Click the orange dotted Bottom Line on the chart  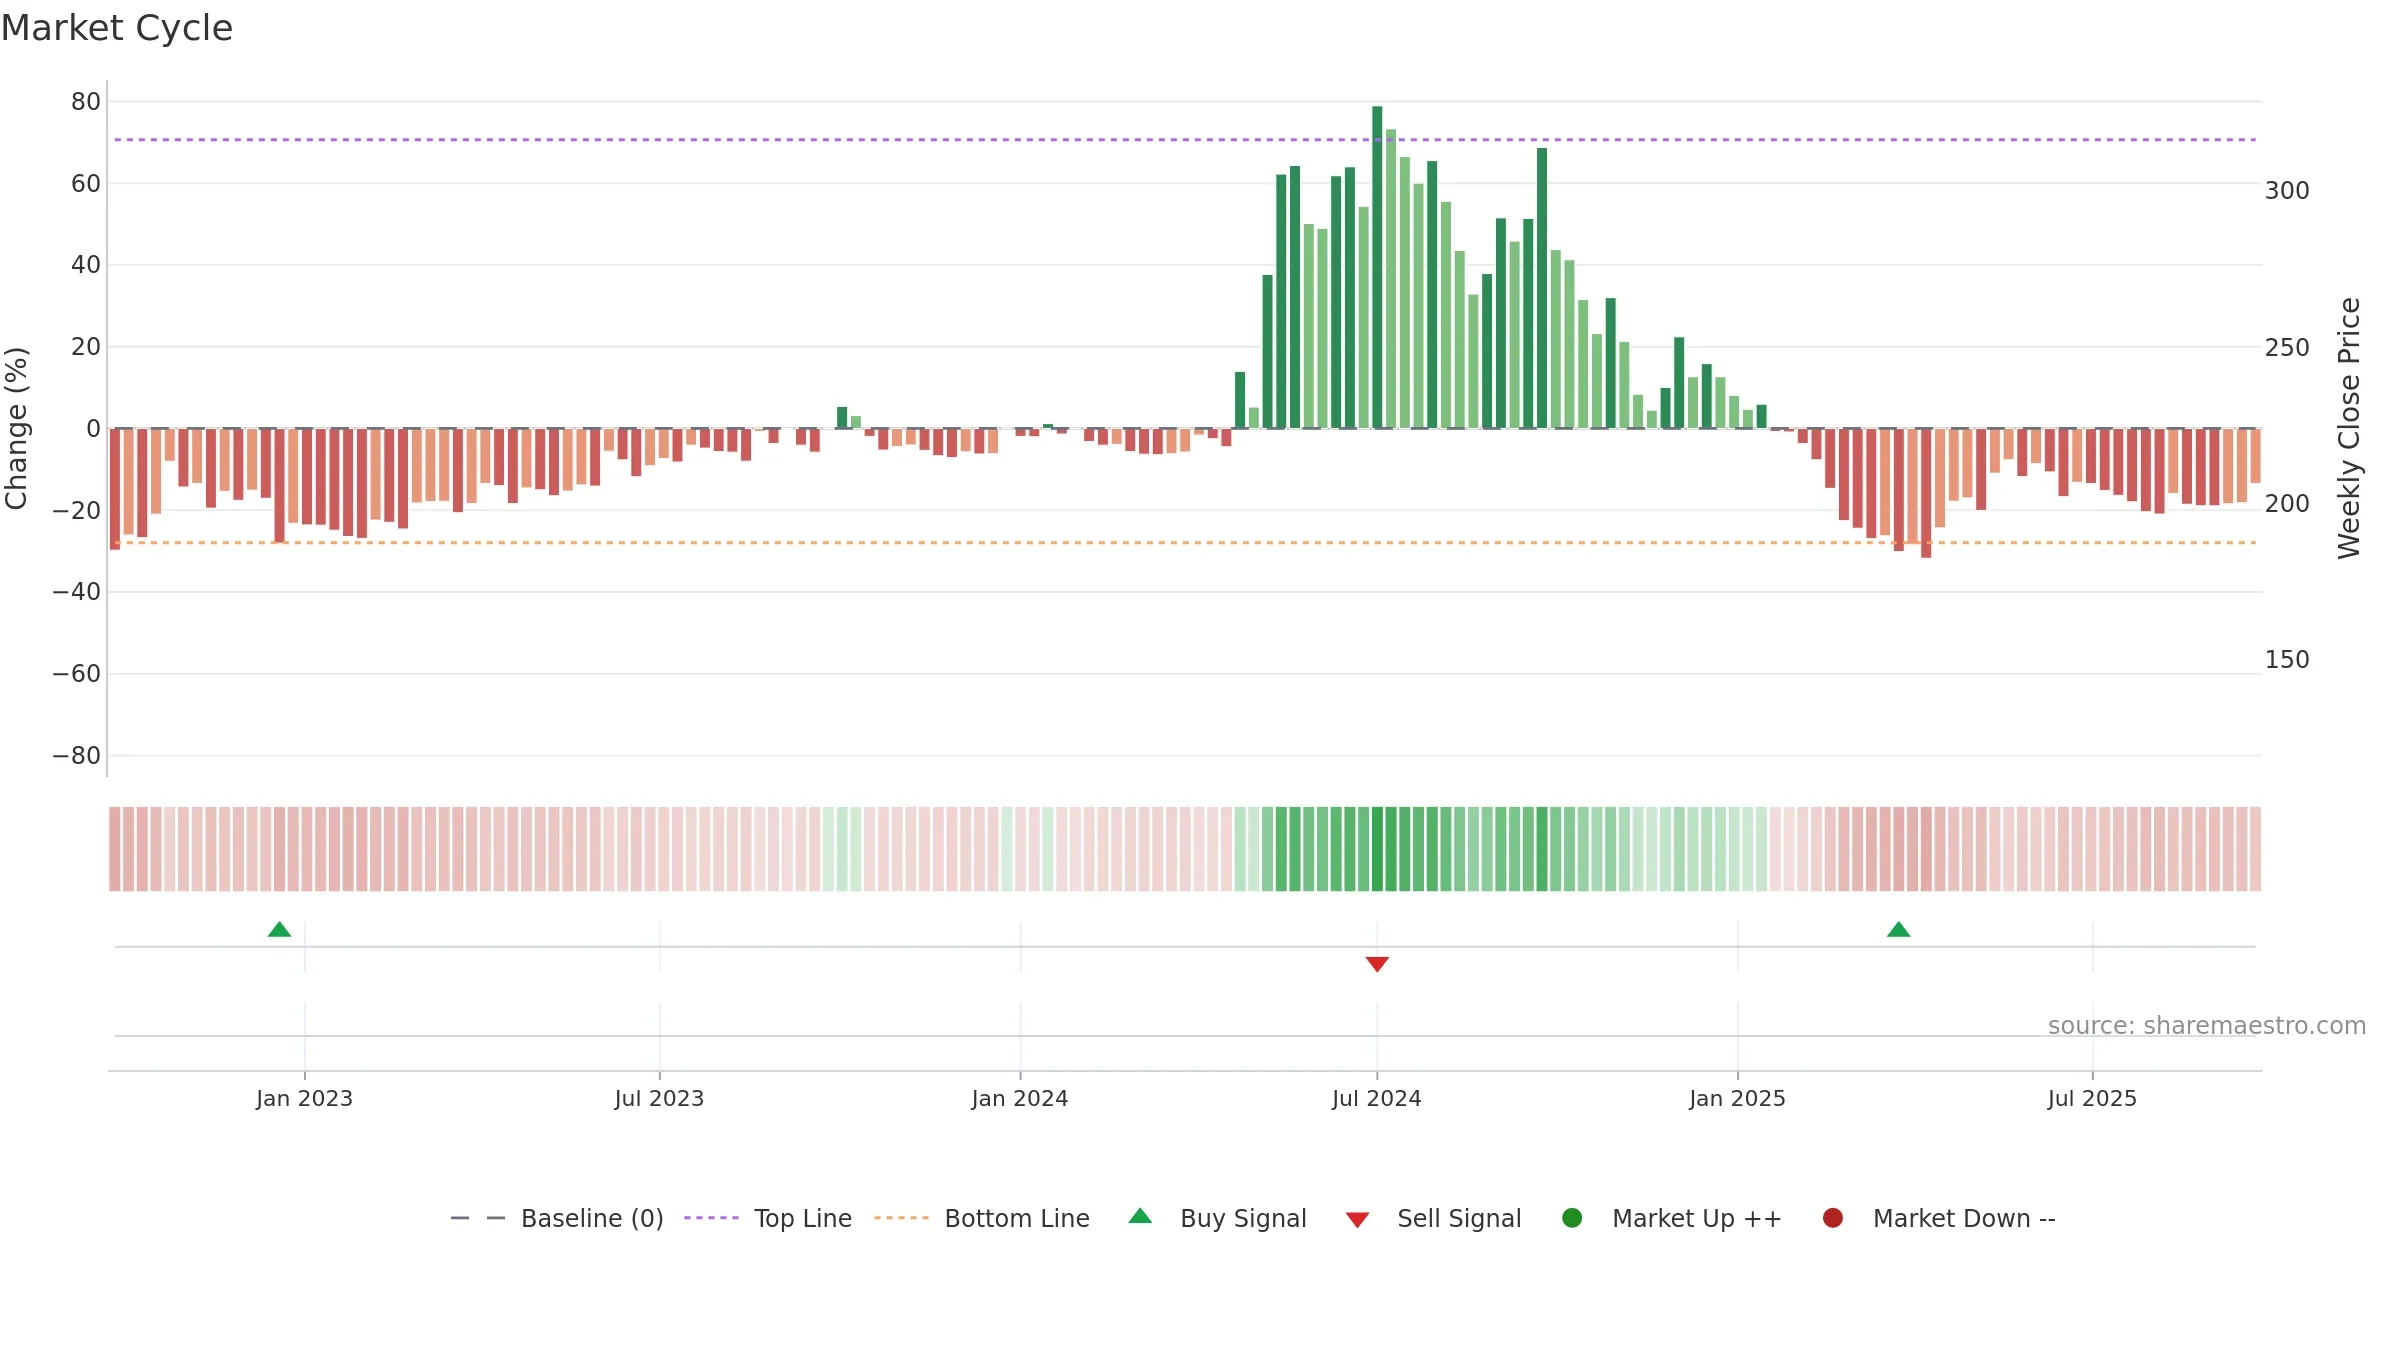pyautogui.click(x=1185, y=543)
